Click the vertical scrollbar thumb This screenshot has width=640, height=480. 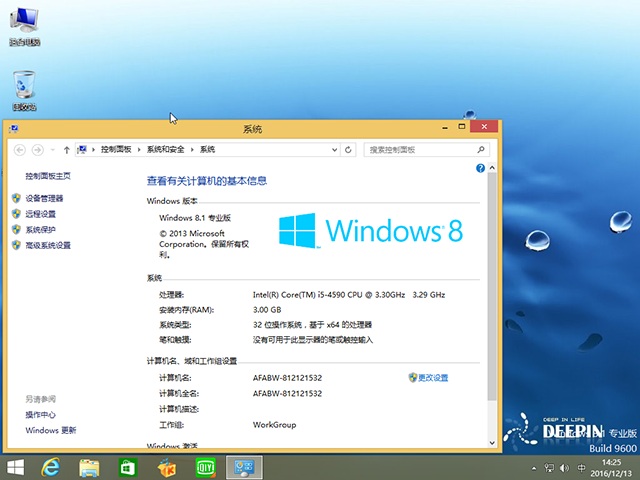point(492,287)
